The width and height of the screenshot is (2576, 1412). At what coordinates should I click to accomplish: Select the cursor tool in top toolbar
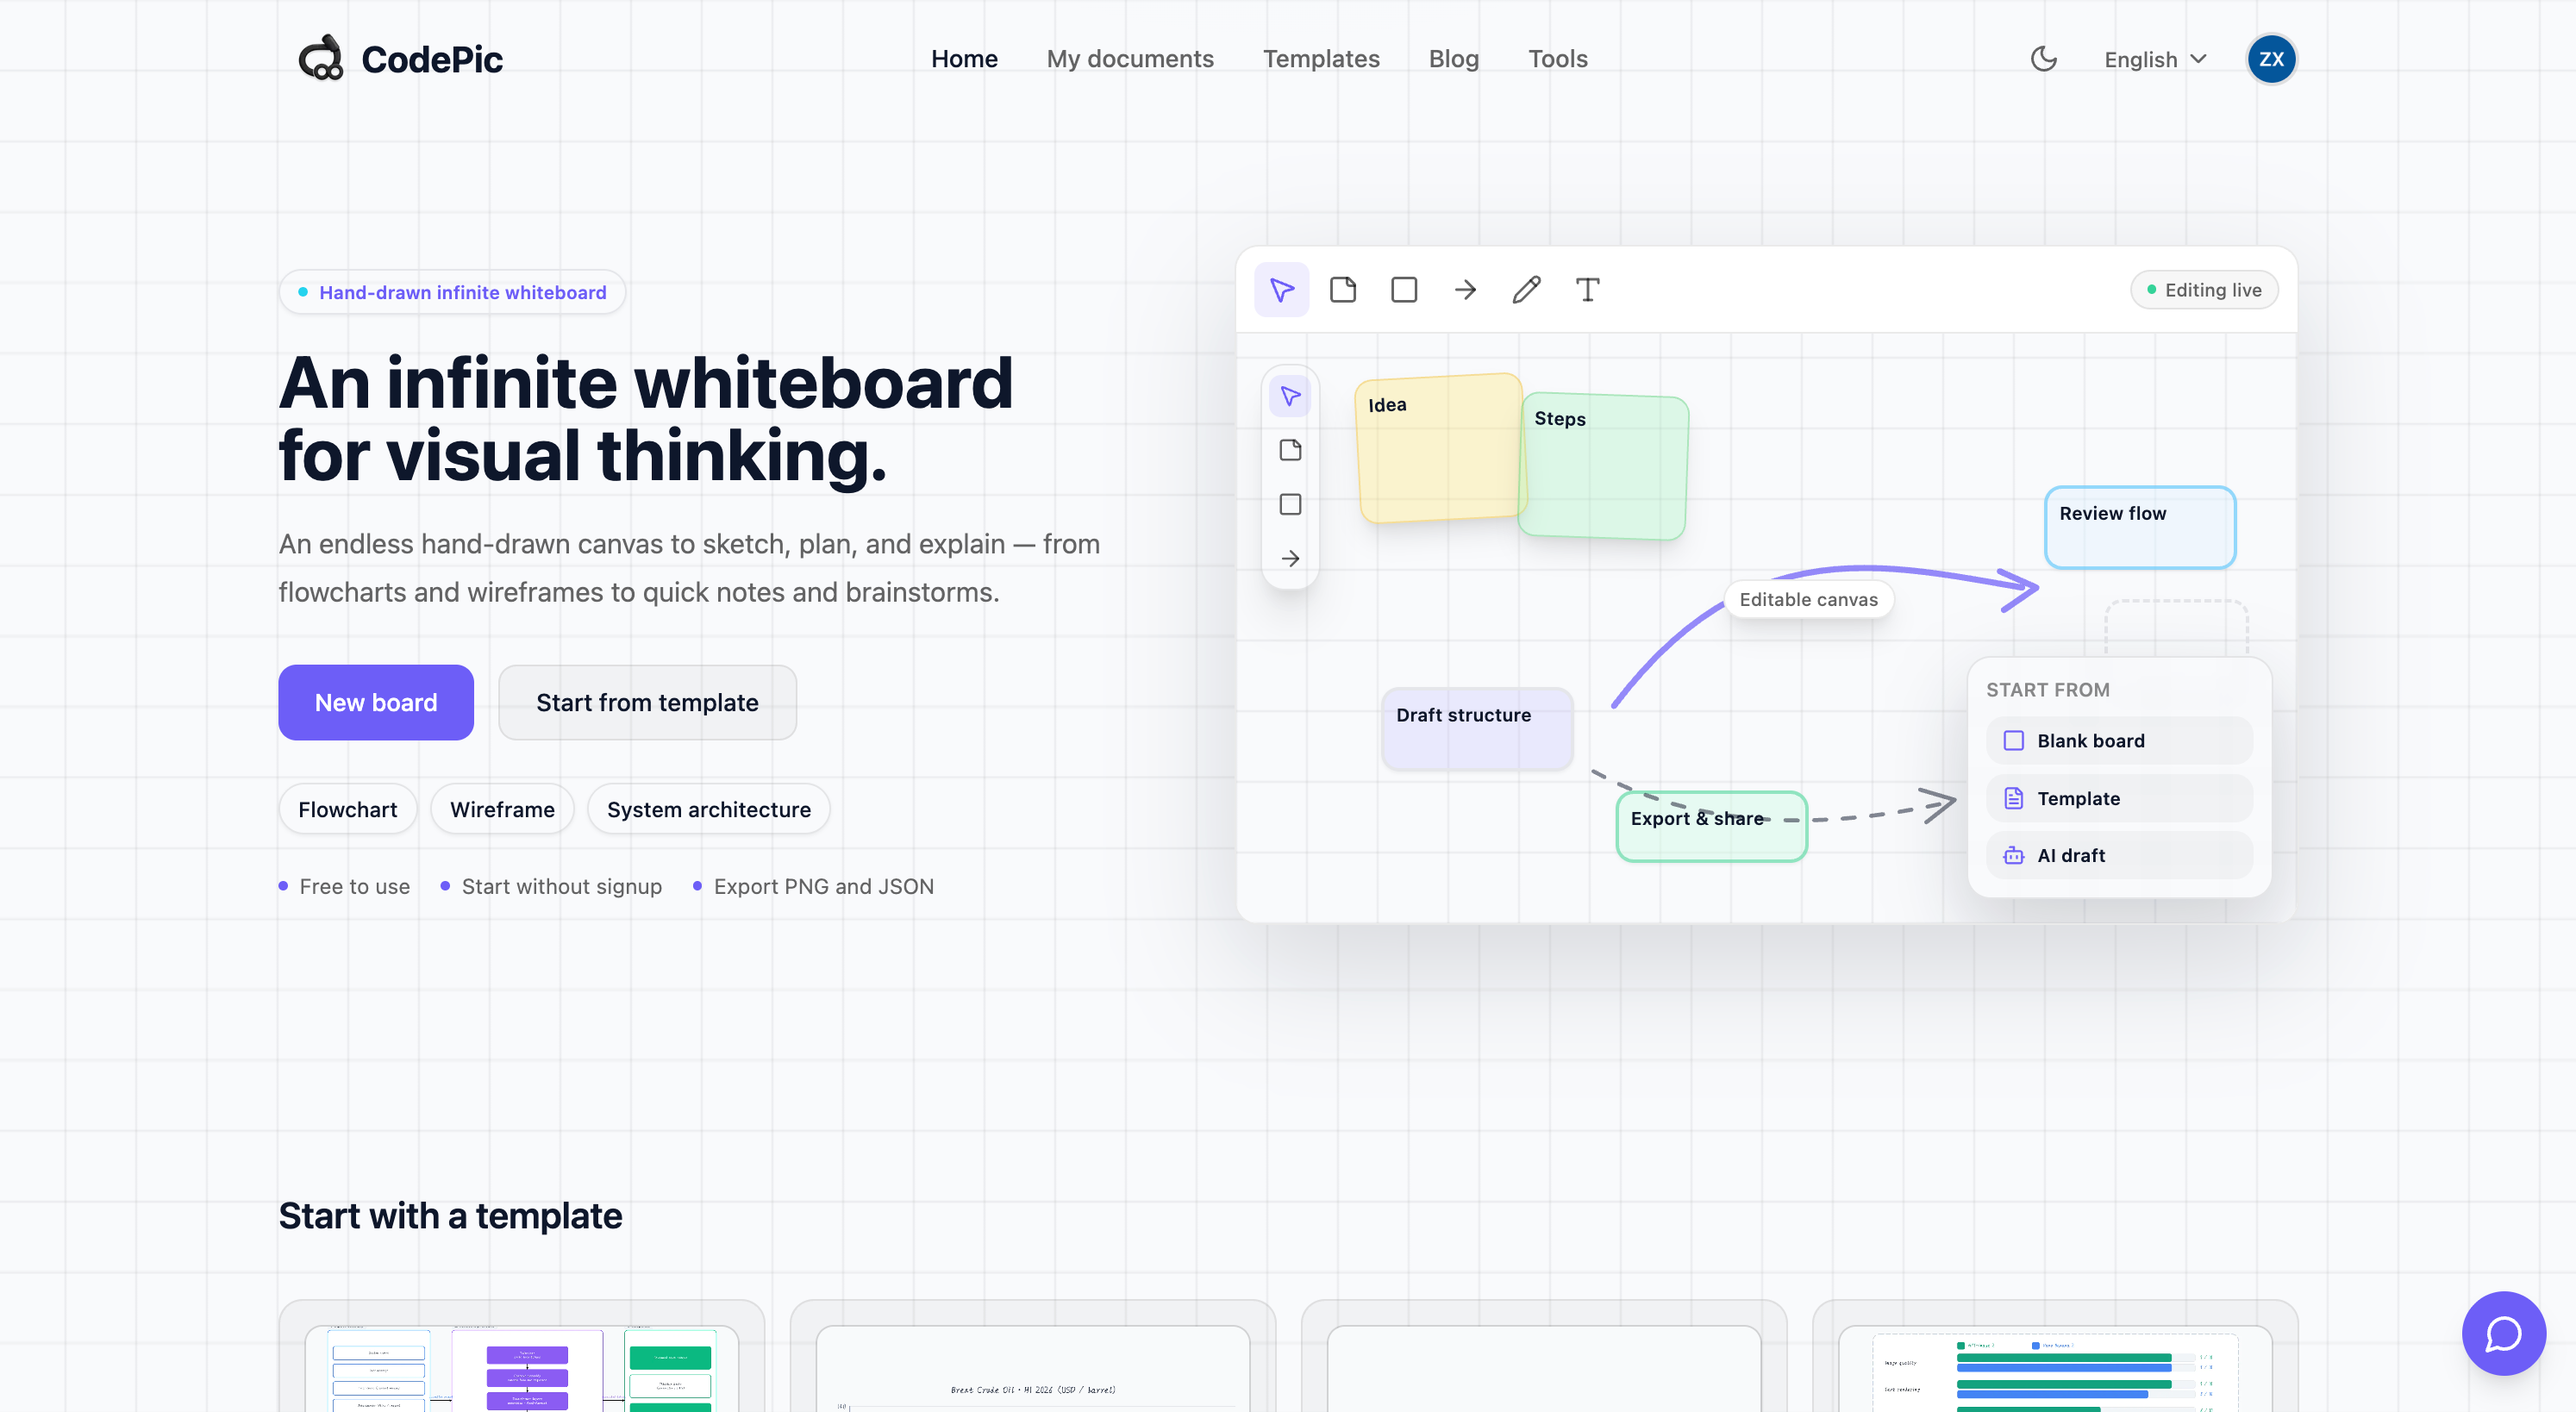[x=1281, y=290]
